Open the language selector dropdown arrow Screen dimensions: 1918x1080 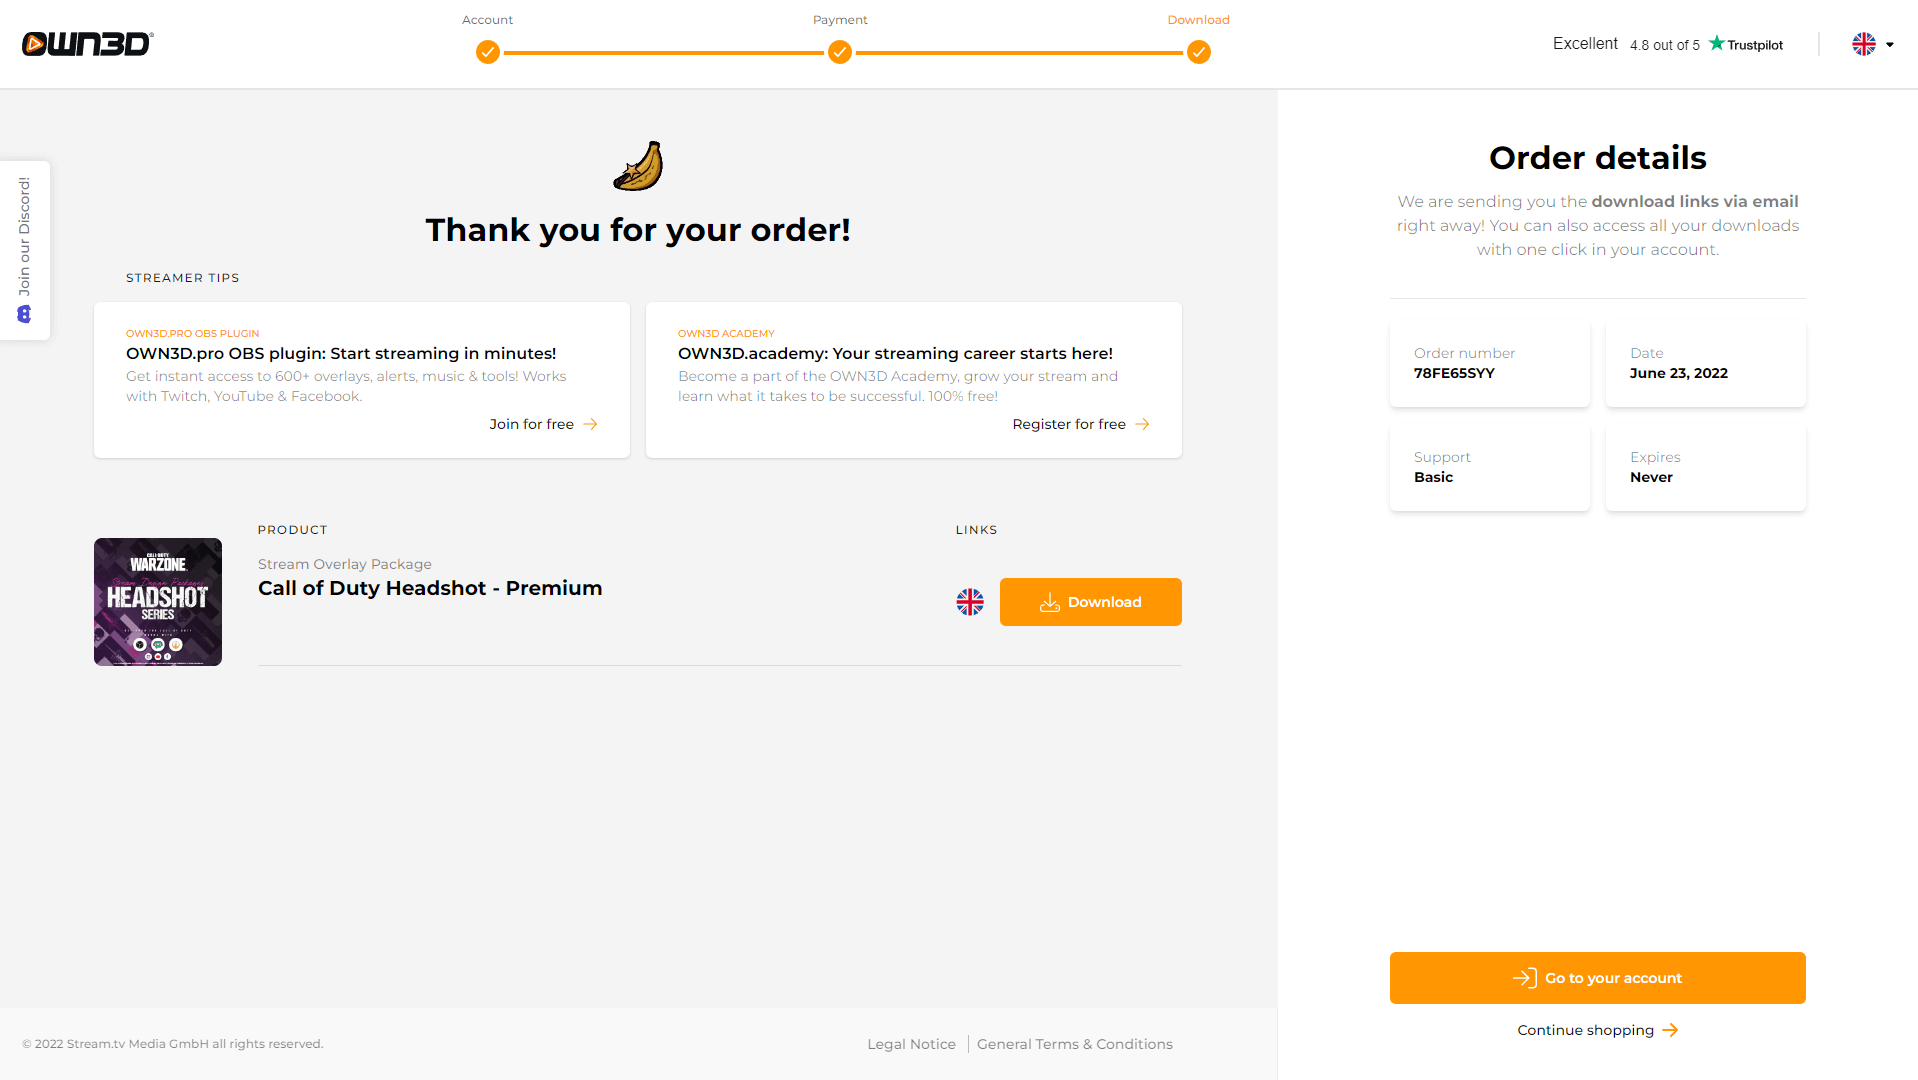tap(1890, 44)
